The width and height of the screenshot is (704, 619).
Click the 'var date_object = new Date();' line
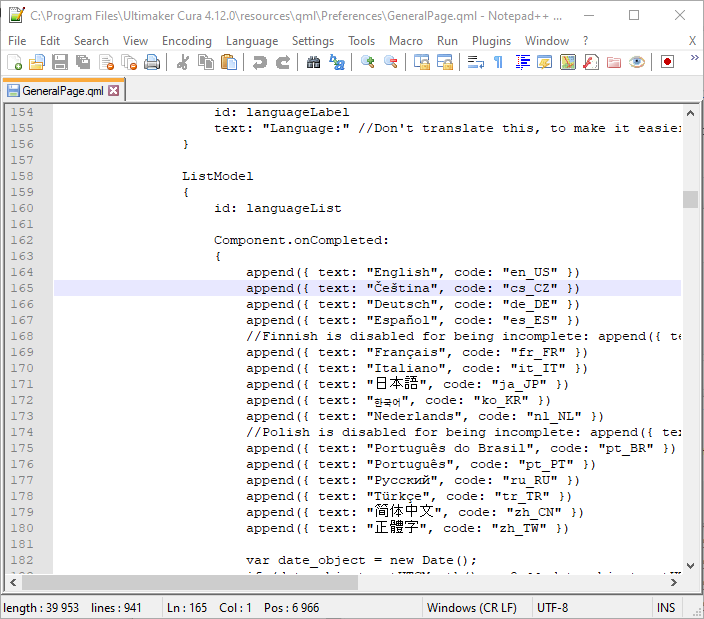point(361,560)
